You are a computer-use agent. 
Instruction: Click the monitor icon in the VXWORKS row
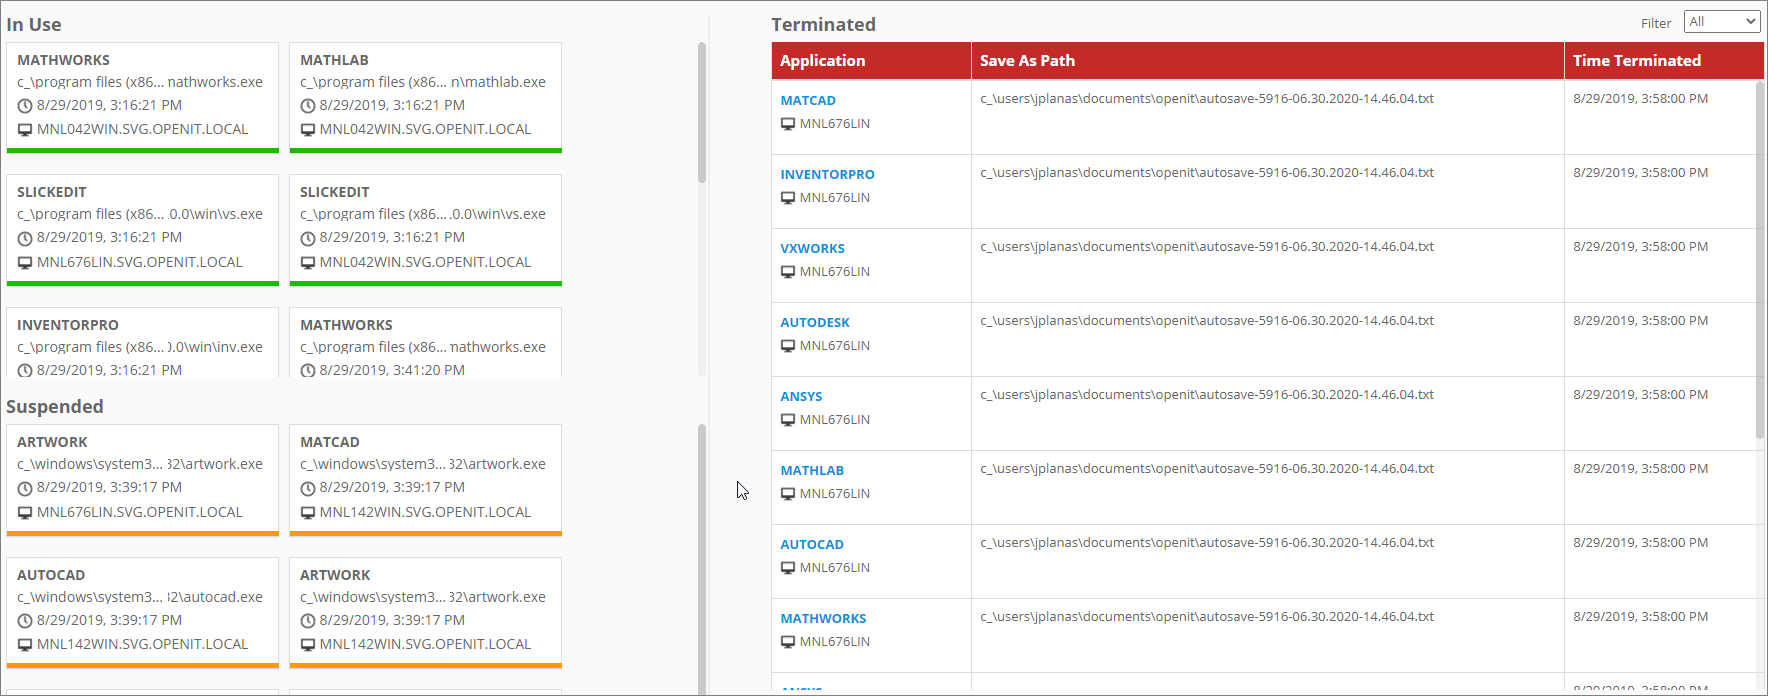pyautogui.click(x=788, y=272)
